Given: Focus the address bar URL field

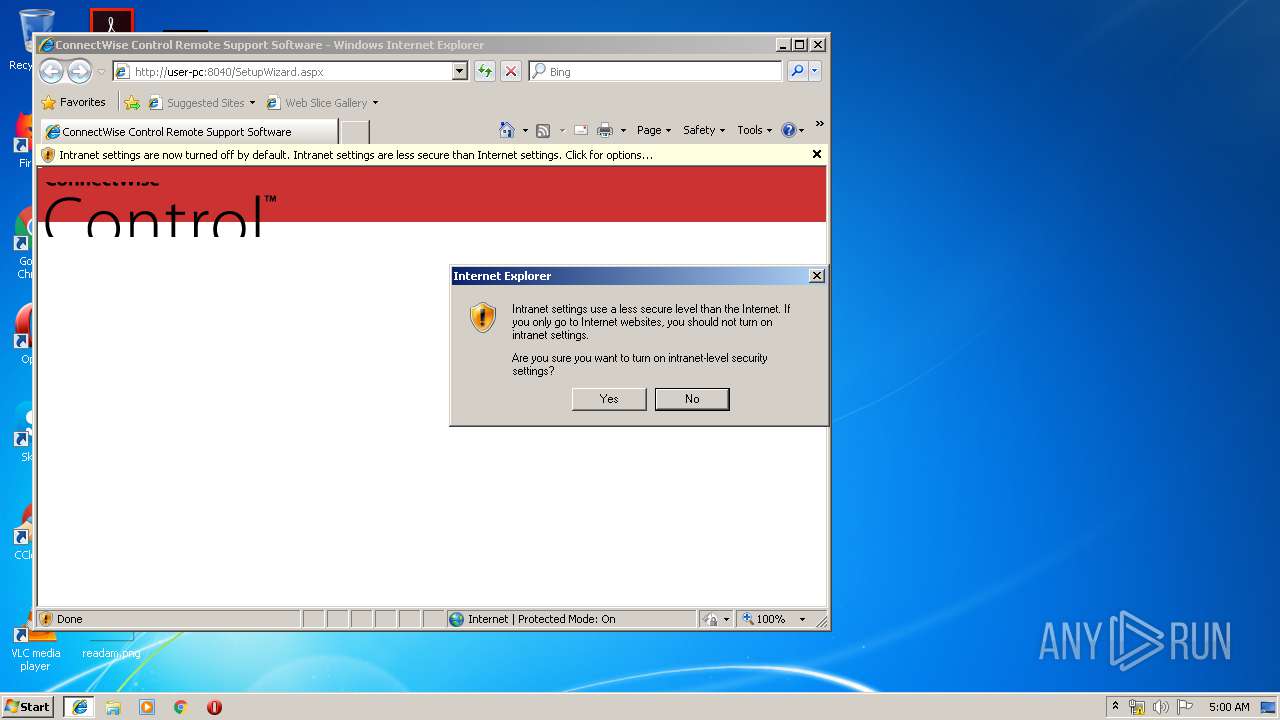Looking at the screenshot, I should pyautogui.click(x=282, y=72).
